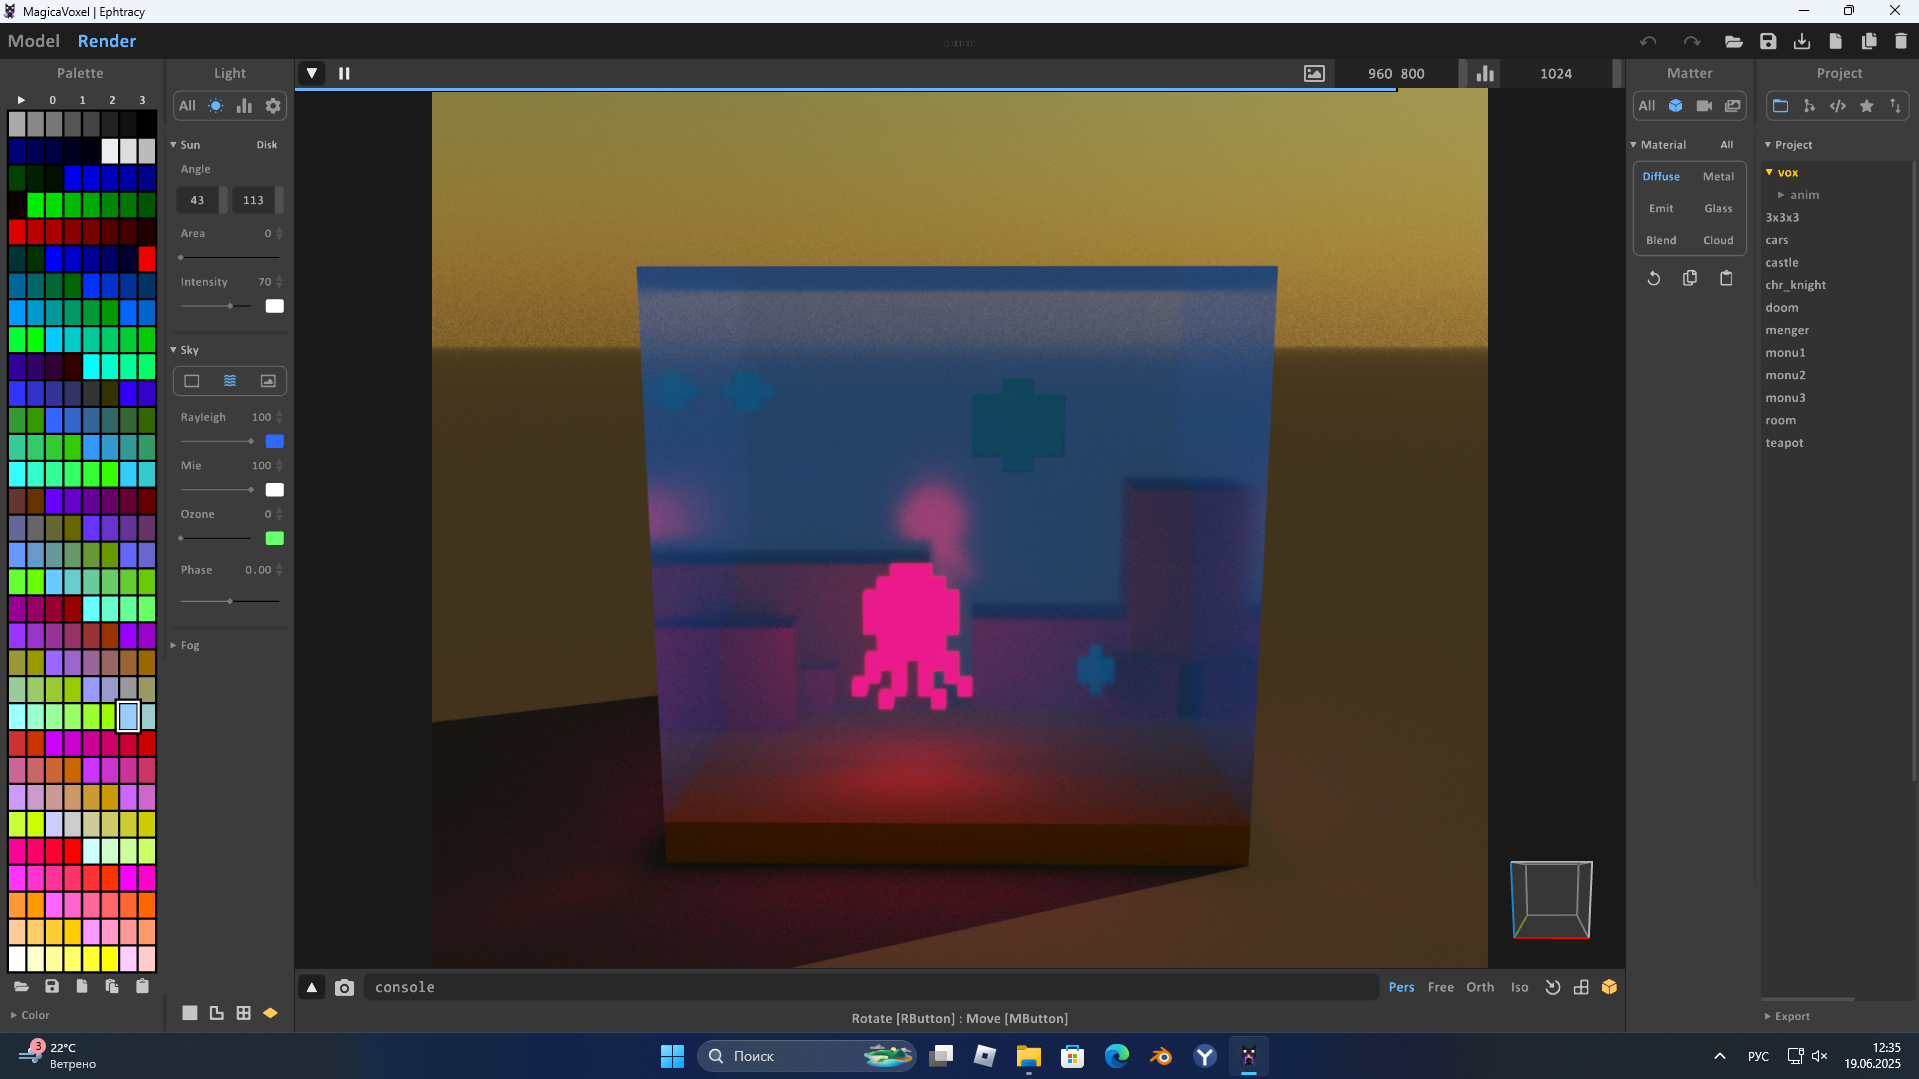Screen dimensions: 1919x1079
Task: Switch to the Model tab
Action: point(34,41)
